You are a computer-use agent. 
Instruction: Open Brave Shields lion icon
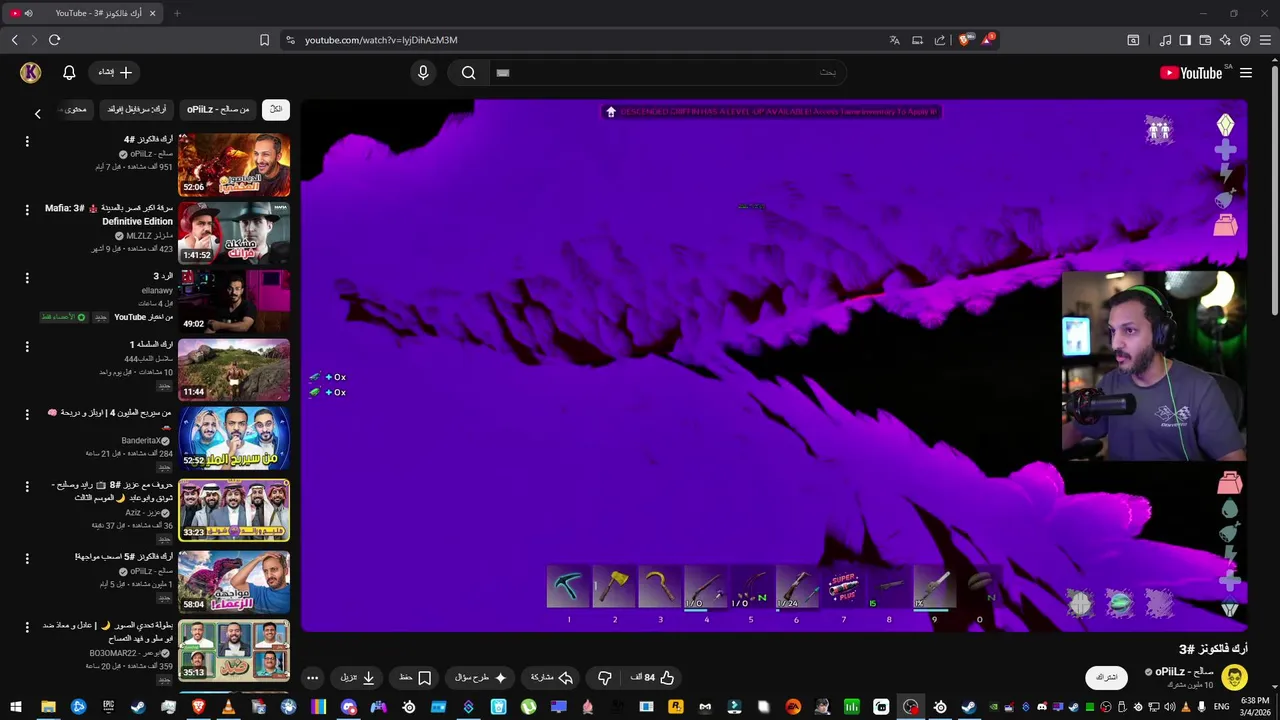pos(964,40)
